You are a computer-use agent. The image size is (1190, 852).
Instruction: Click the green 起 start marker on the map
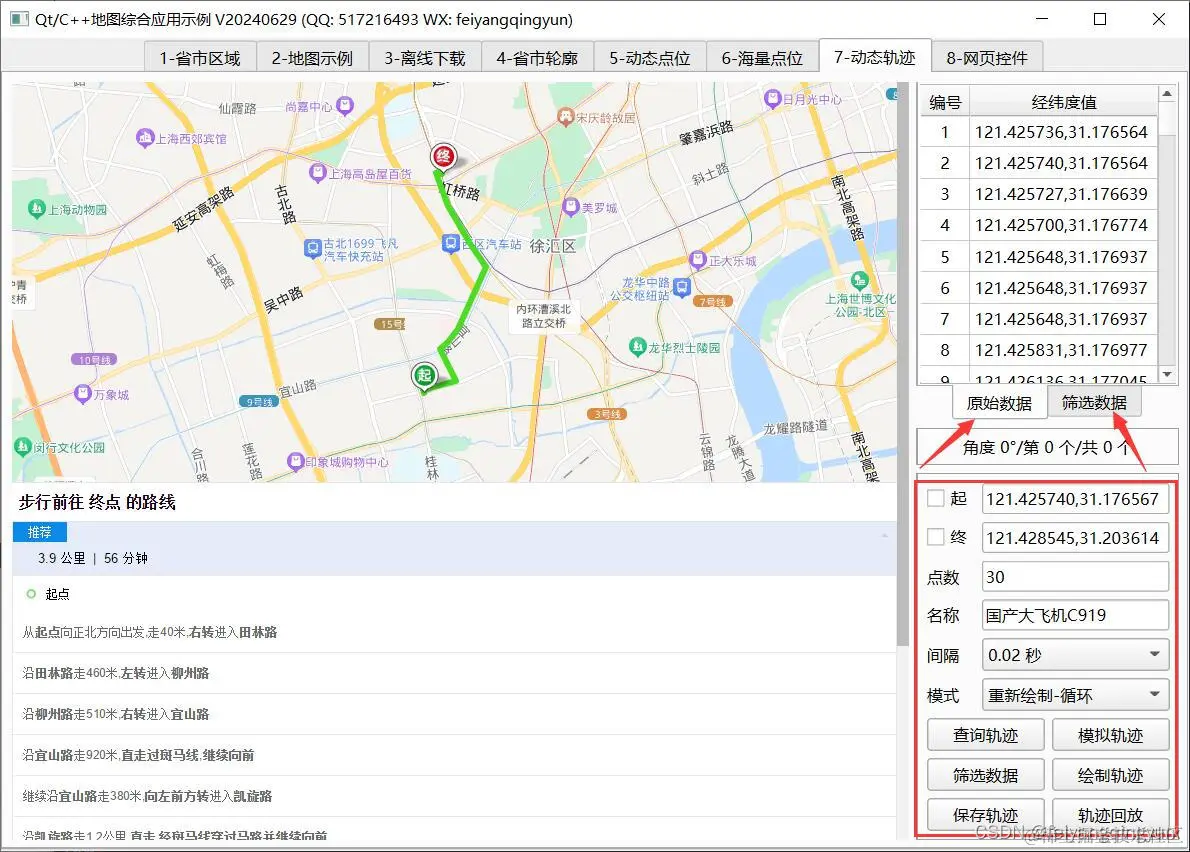point(423,375)
